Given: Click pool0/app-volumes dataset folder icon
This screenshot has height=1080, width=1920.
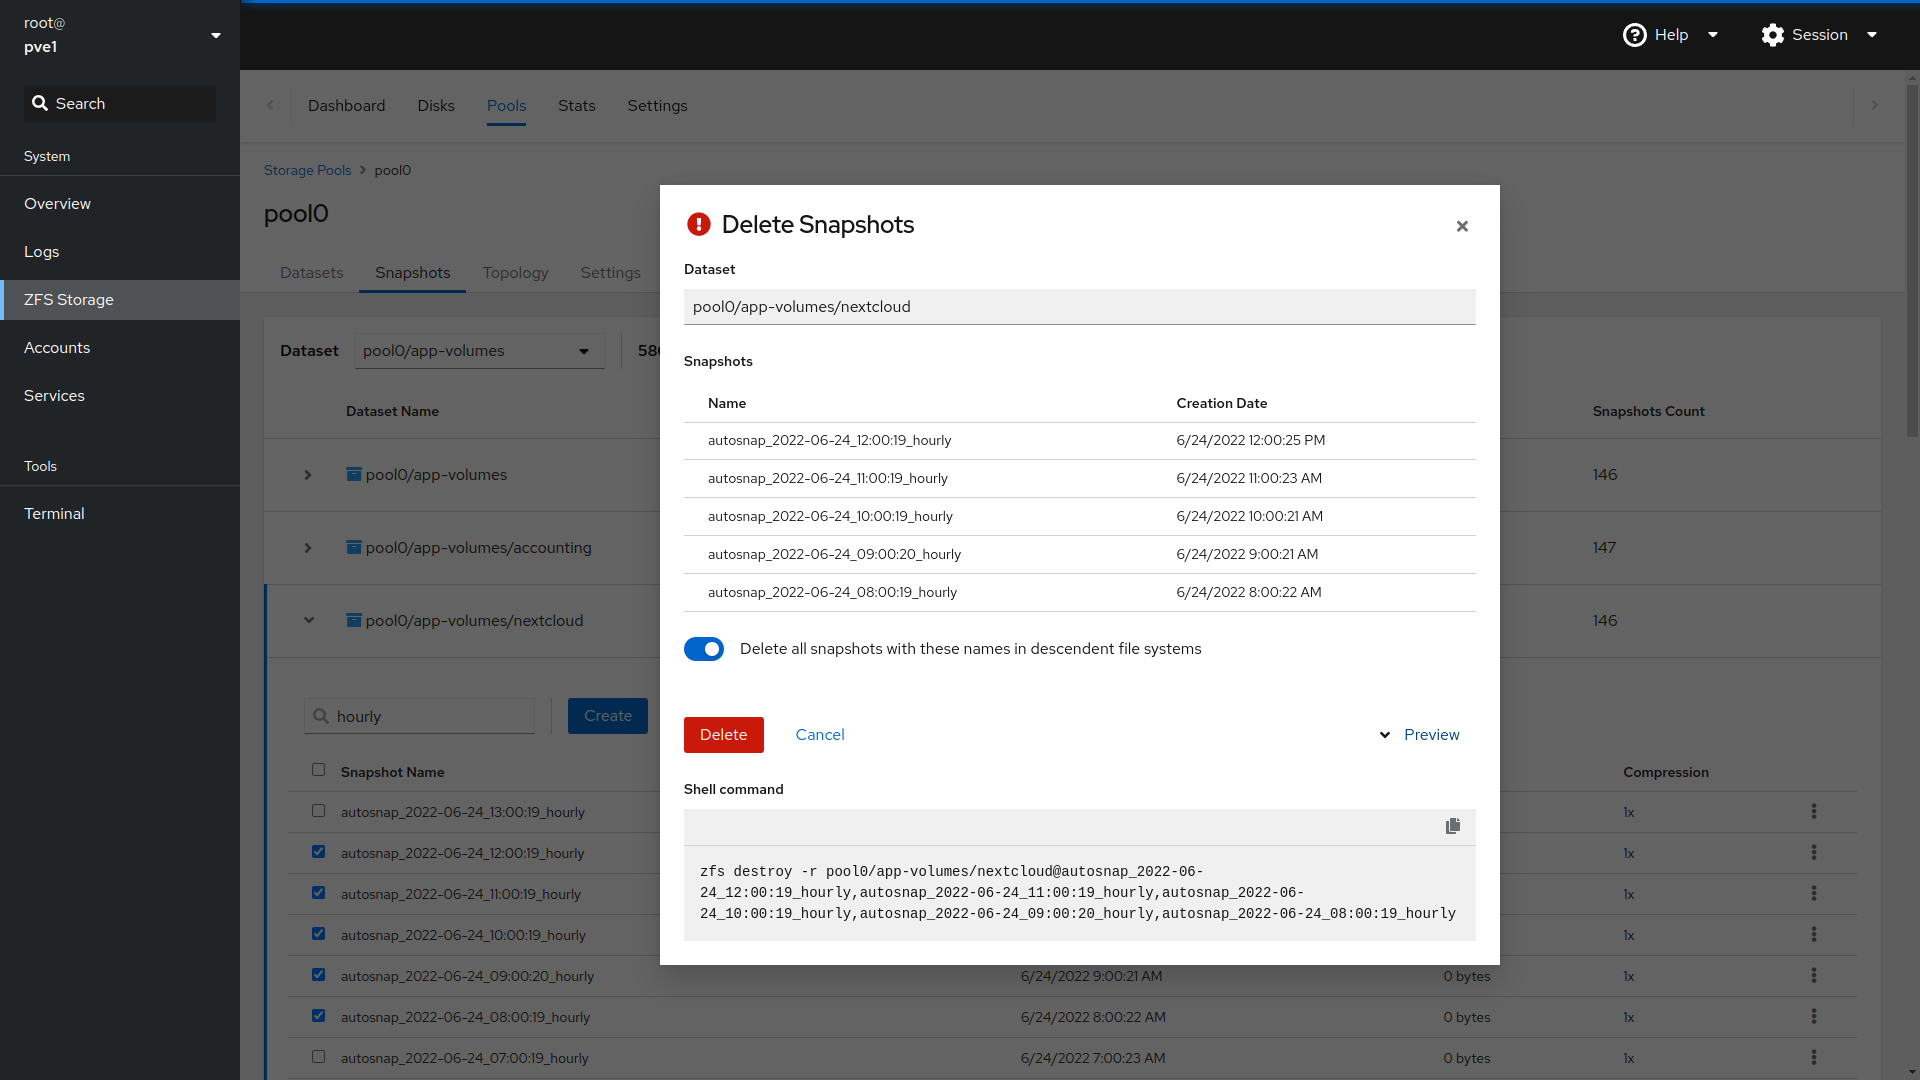Looking at the screenshot, I should [354, 474].
